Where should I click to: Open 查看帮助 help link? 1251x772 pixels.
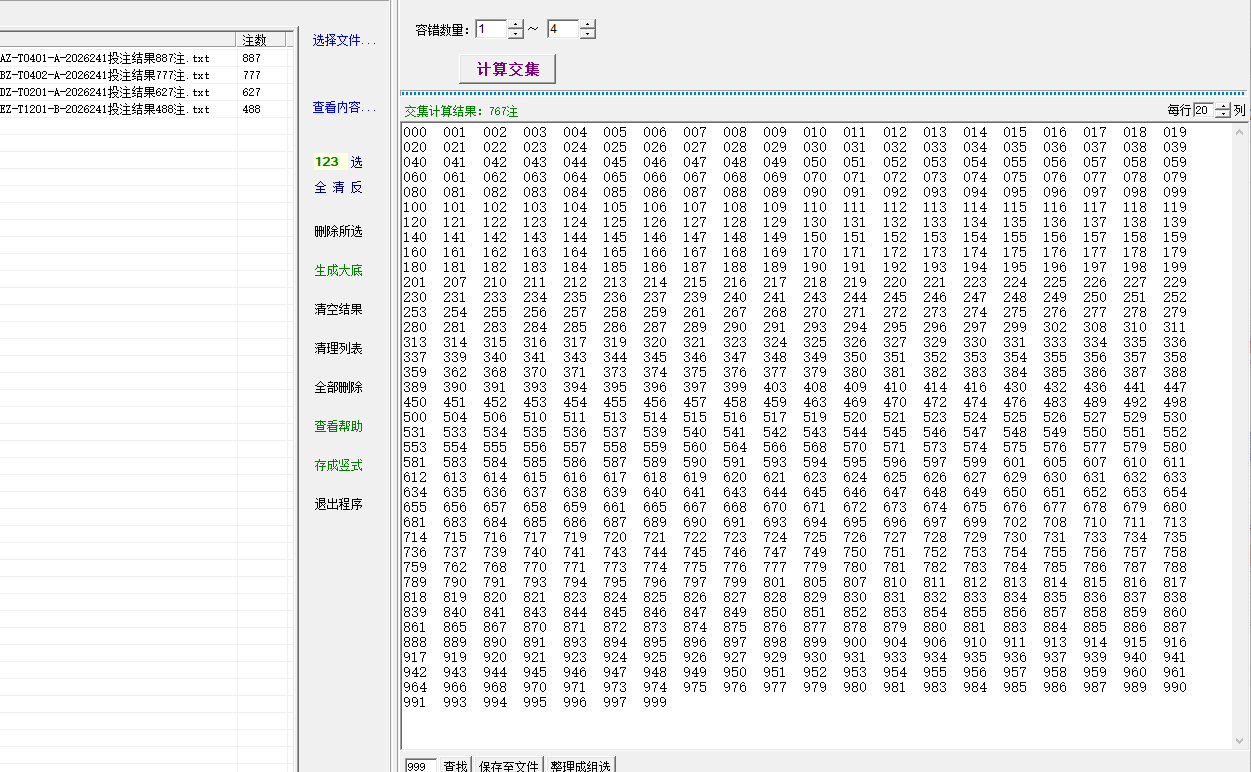[338, 426]
